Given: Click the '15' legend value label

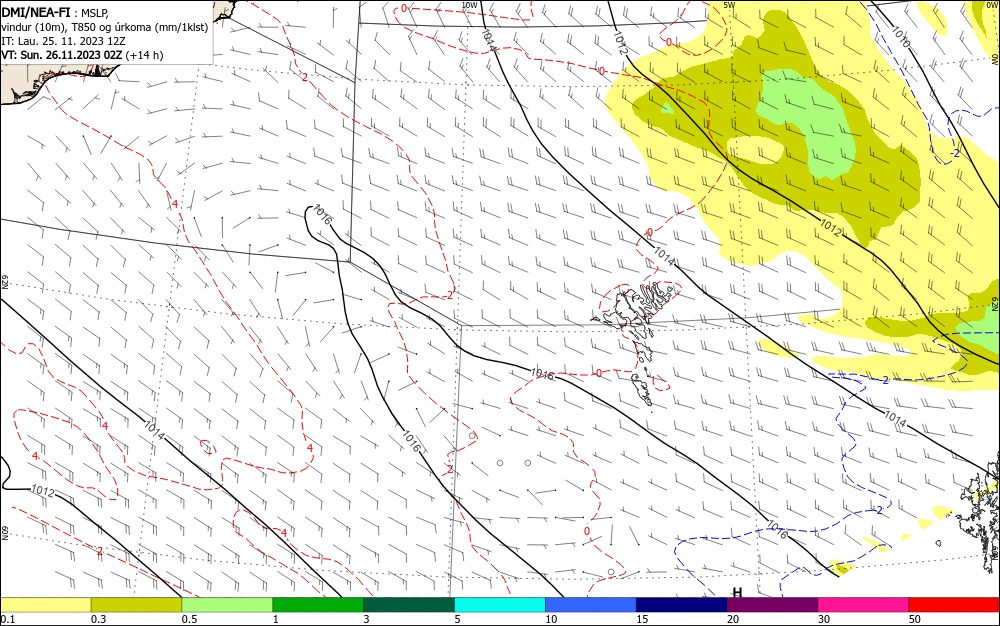Looking at the screenshot, I should tap(642, 620).
